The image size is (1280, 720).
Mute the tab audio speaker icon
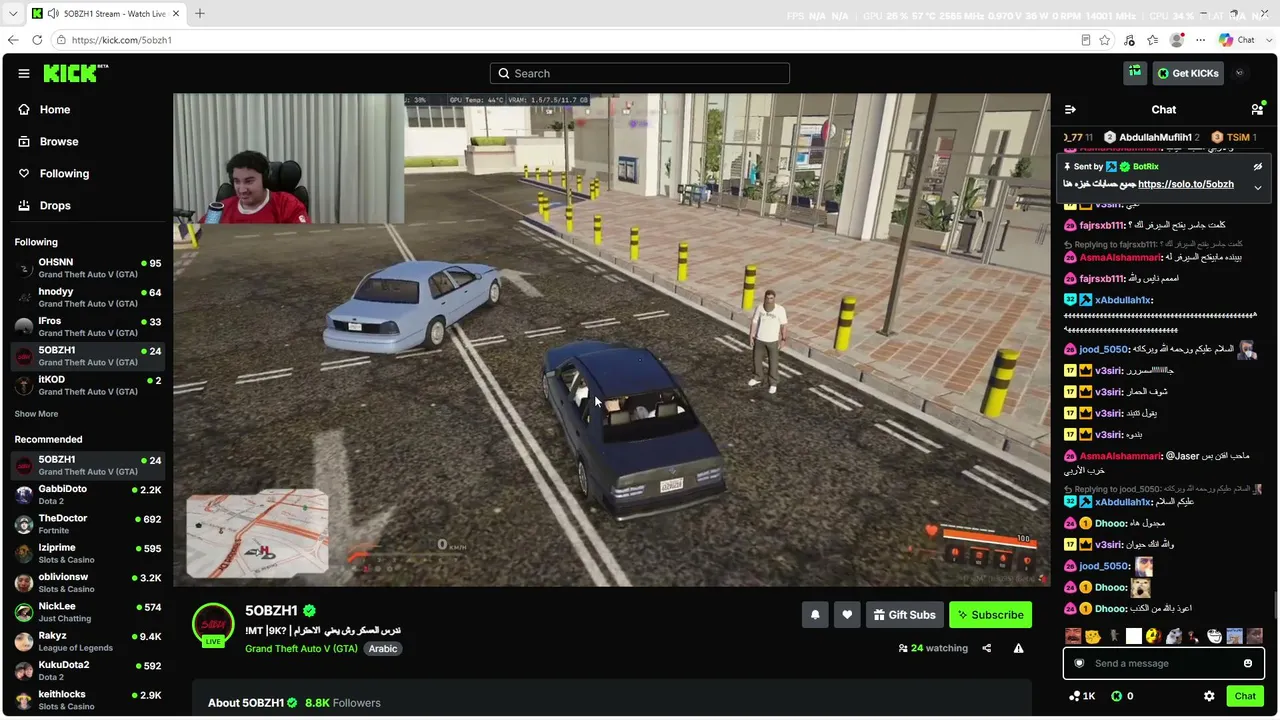(52, 14)
